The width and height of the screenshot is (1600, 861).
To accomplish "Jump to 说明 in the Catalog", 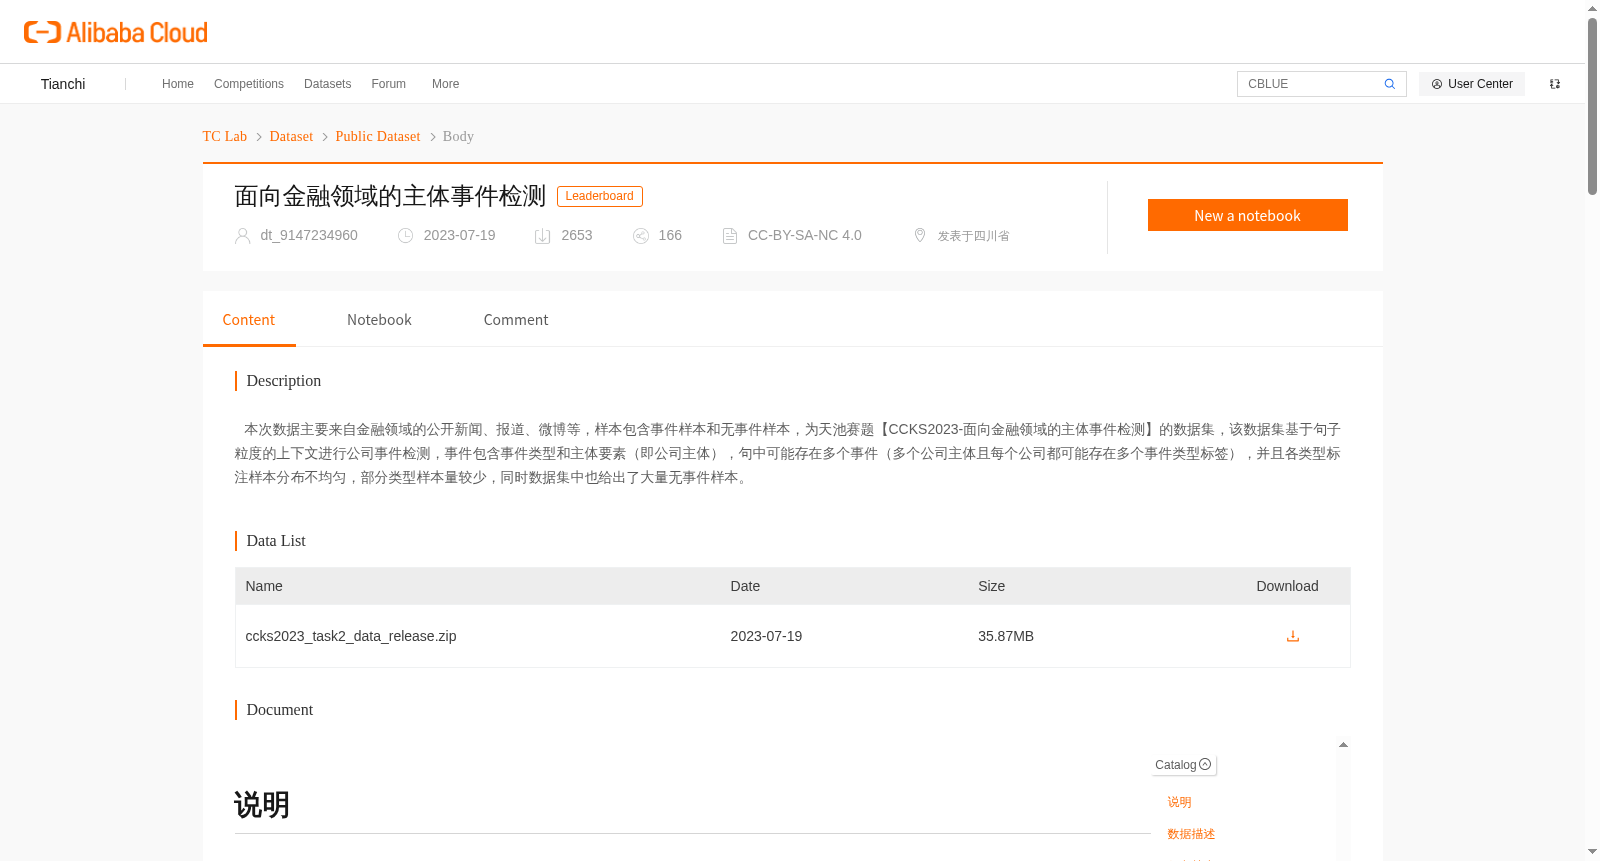I will tap(1179, 802).
